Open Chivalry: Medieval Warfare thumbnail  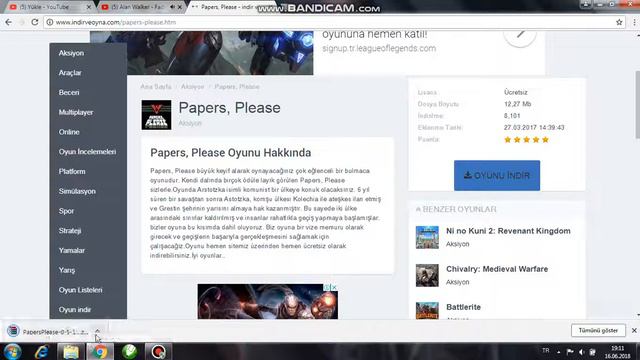(427, 276)
